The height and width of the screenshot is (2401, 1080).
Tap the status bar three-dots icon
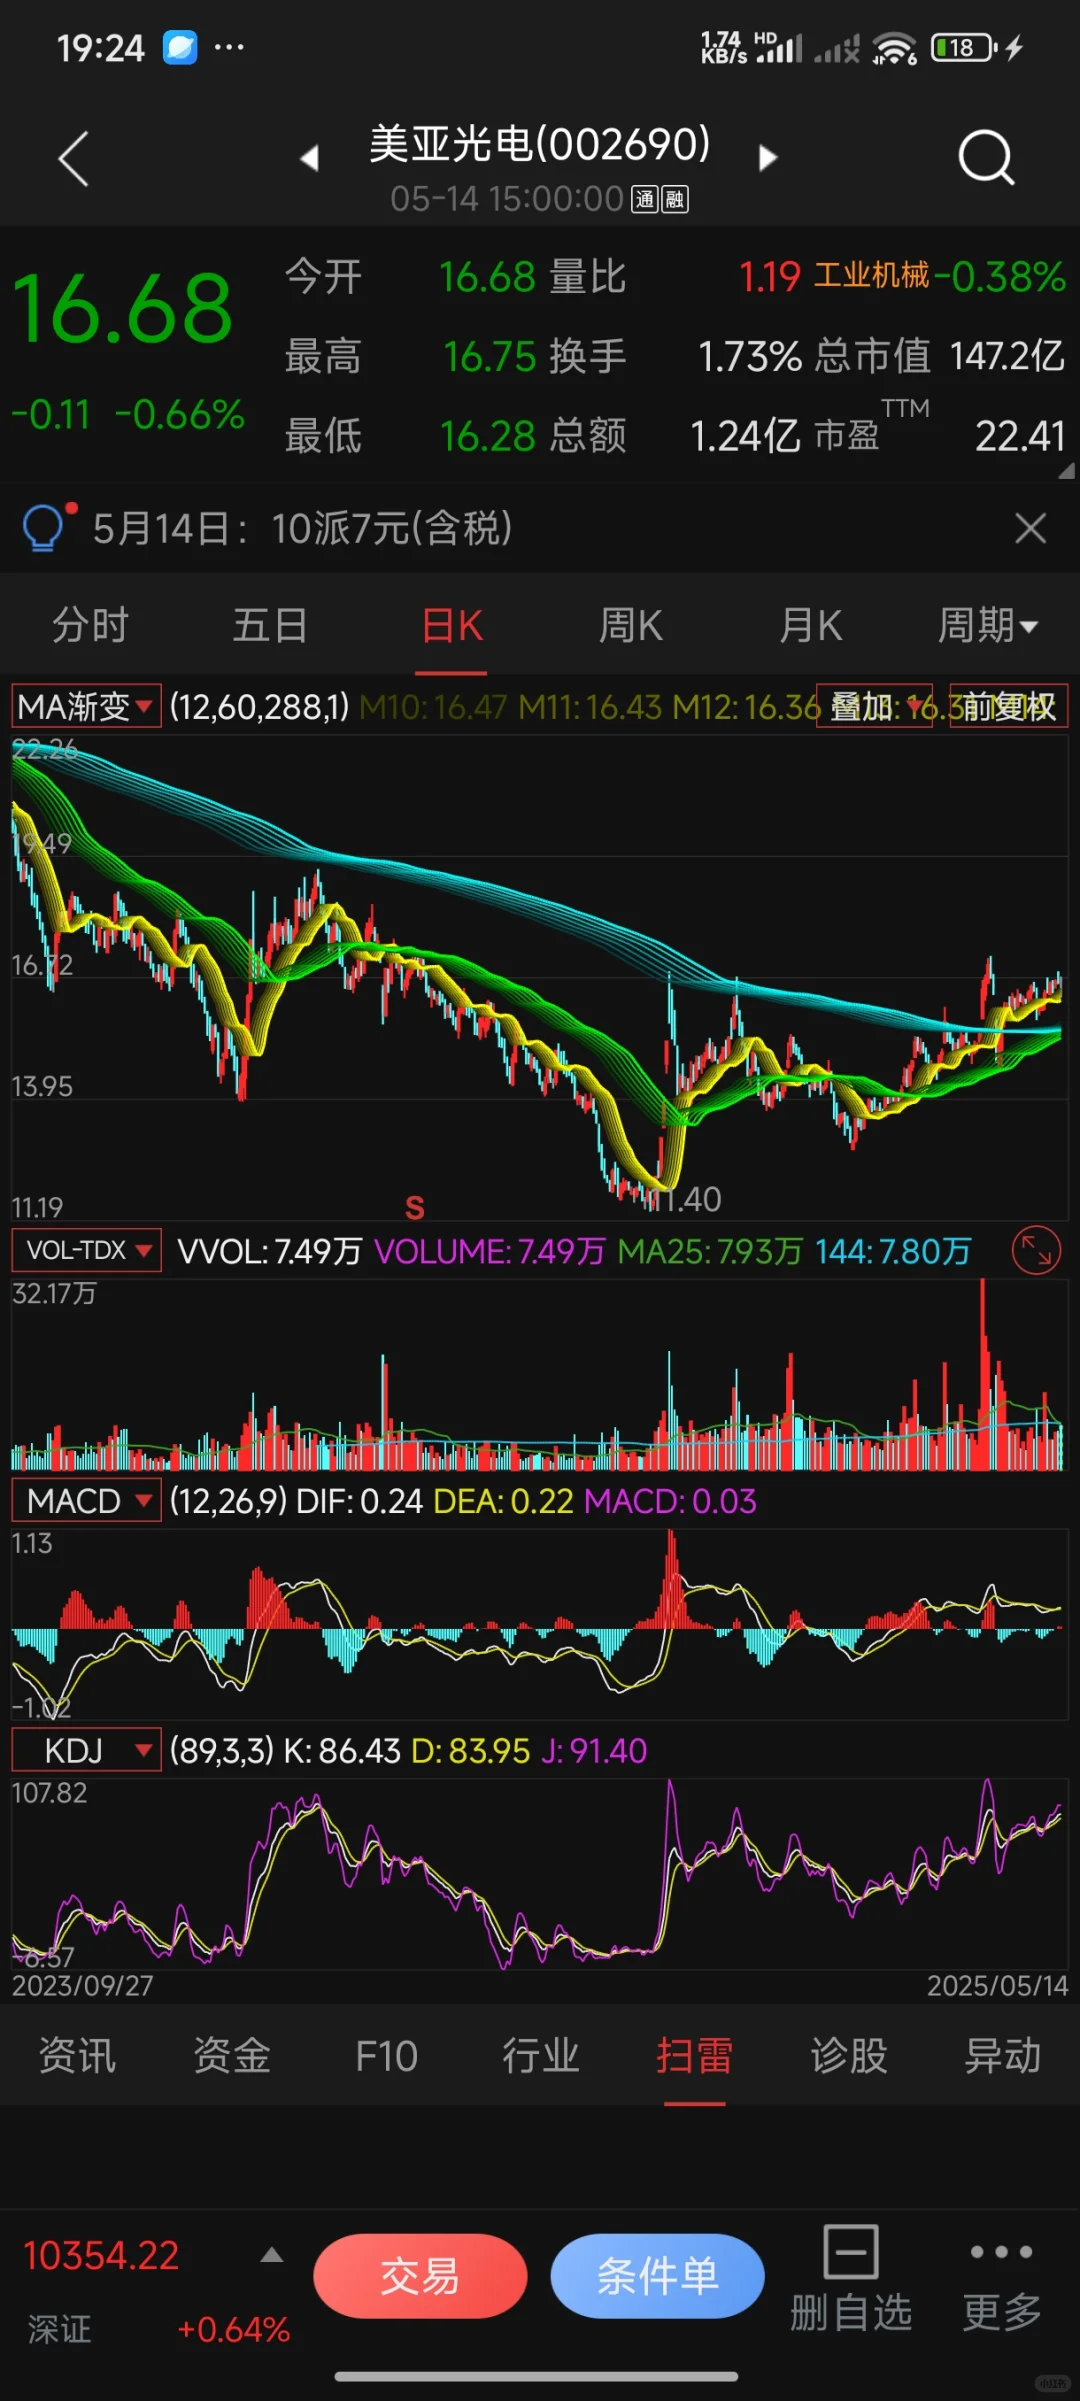click(229, 47)
